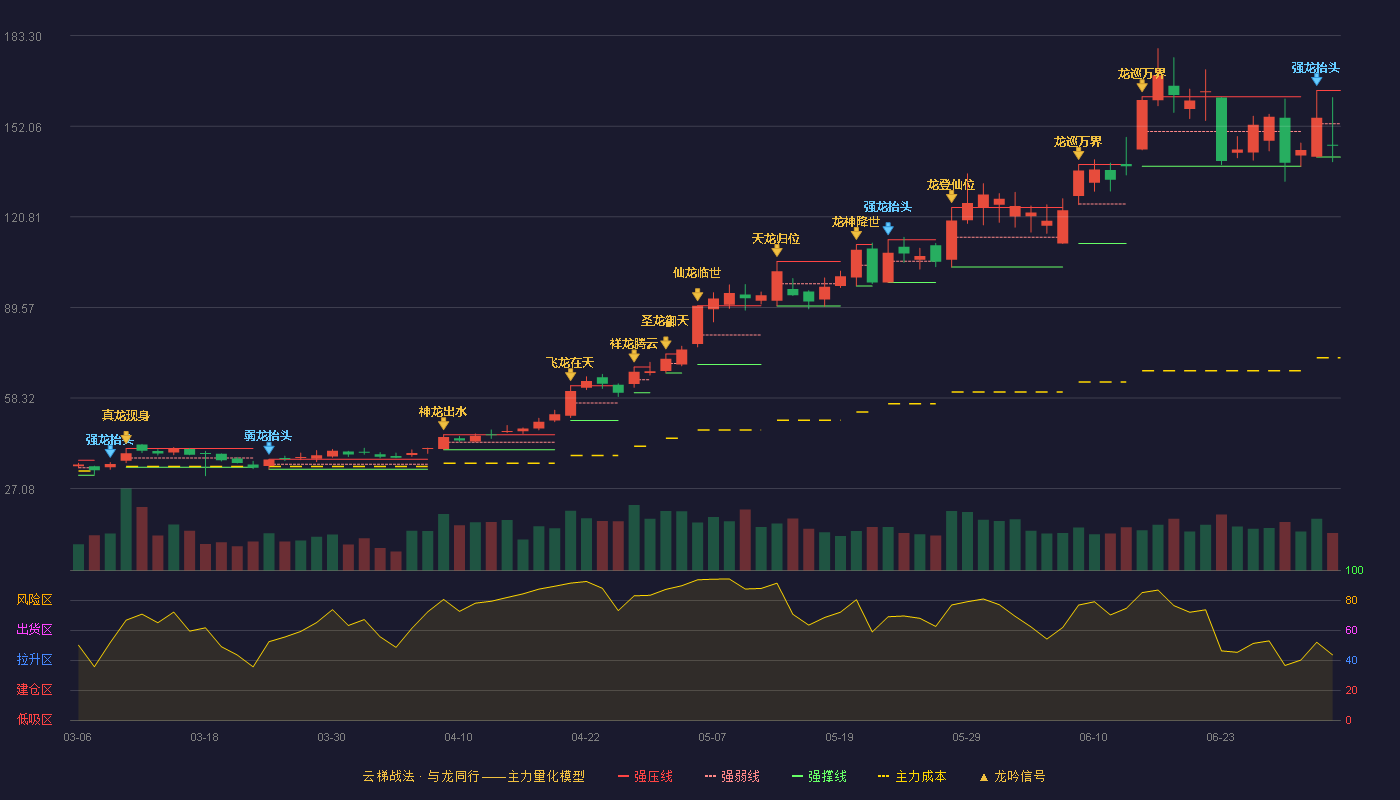Toggle the 龙吟信号 legend entry
1400x800 pixels.
1012,776
